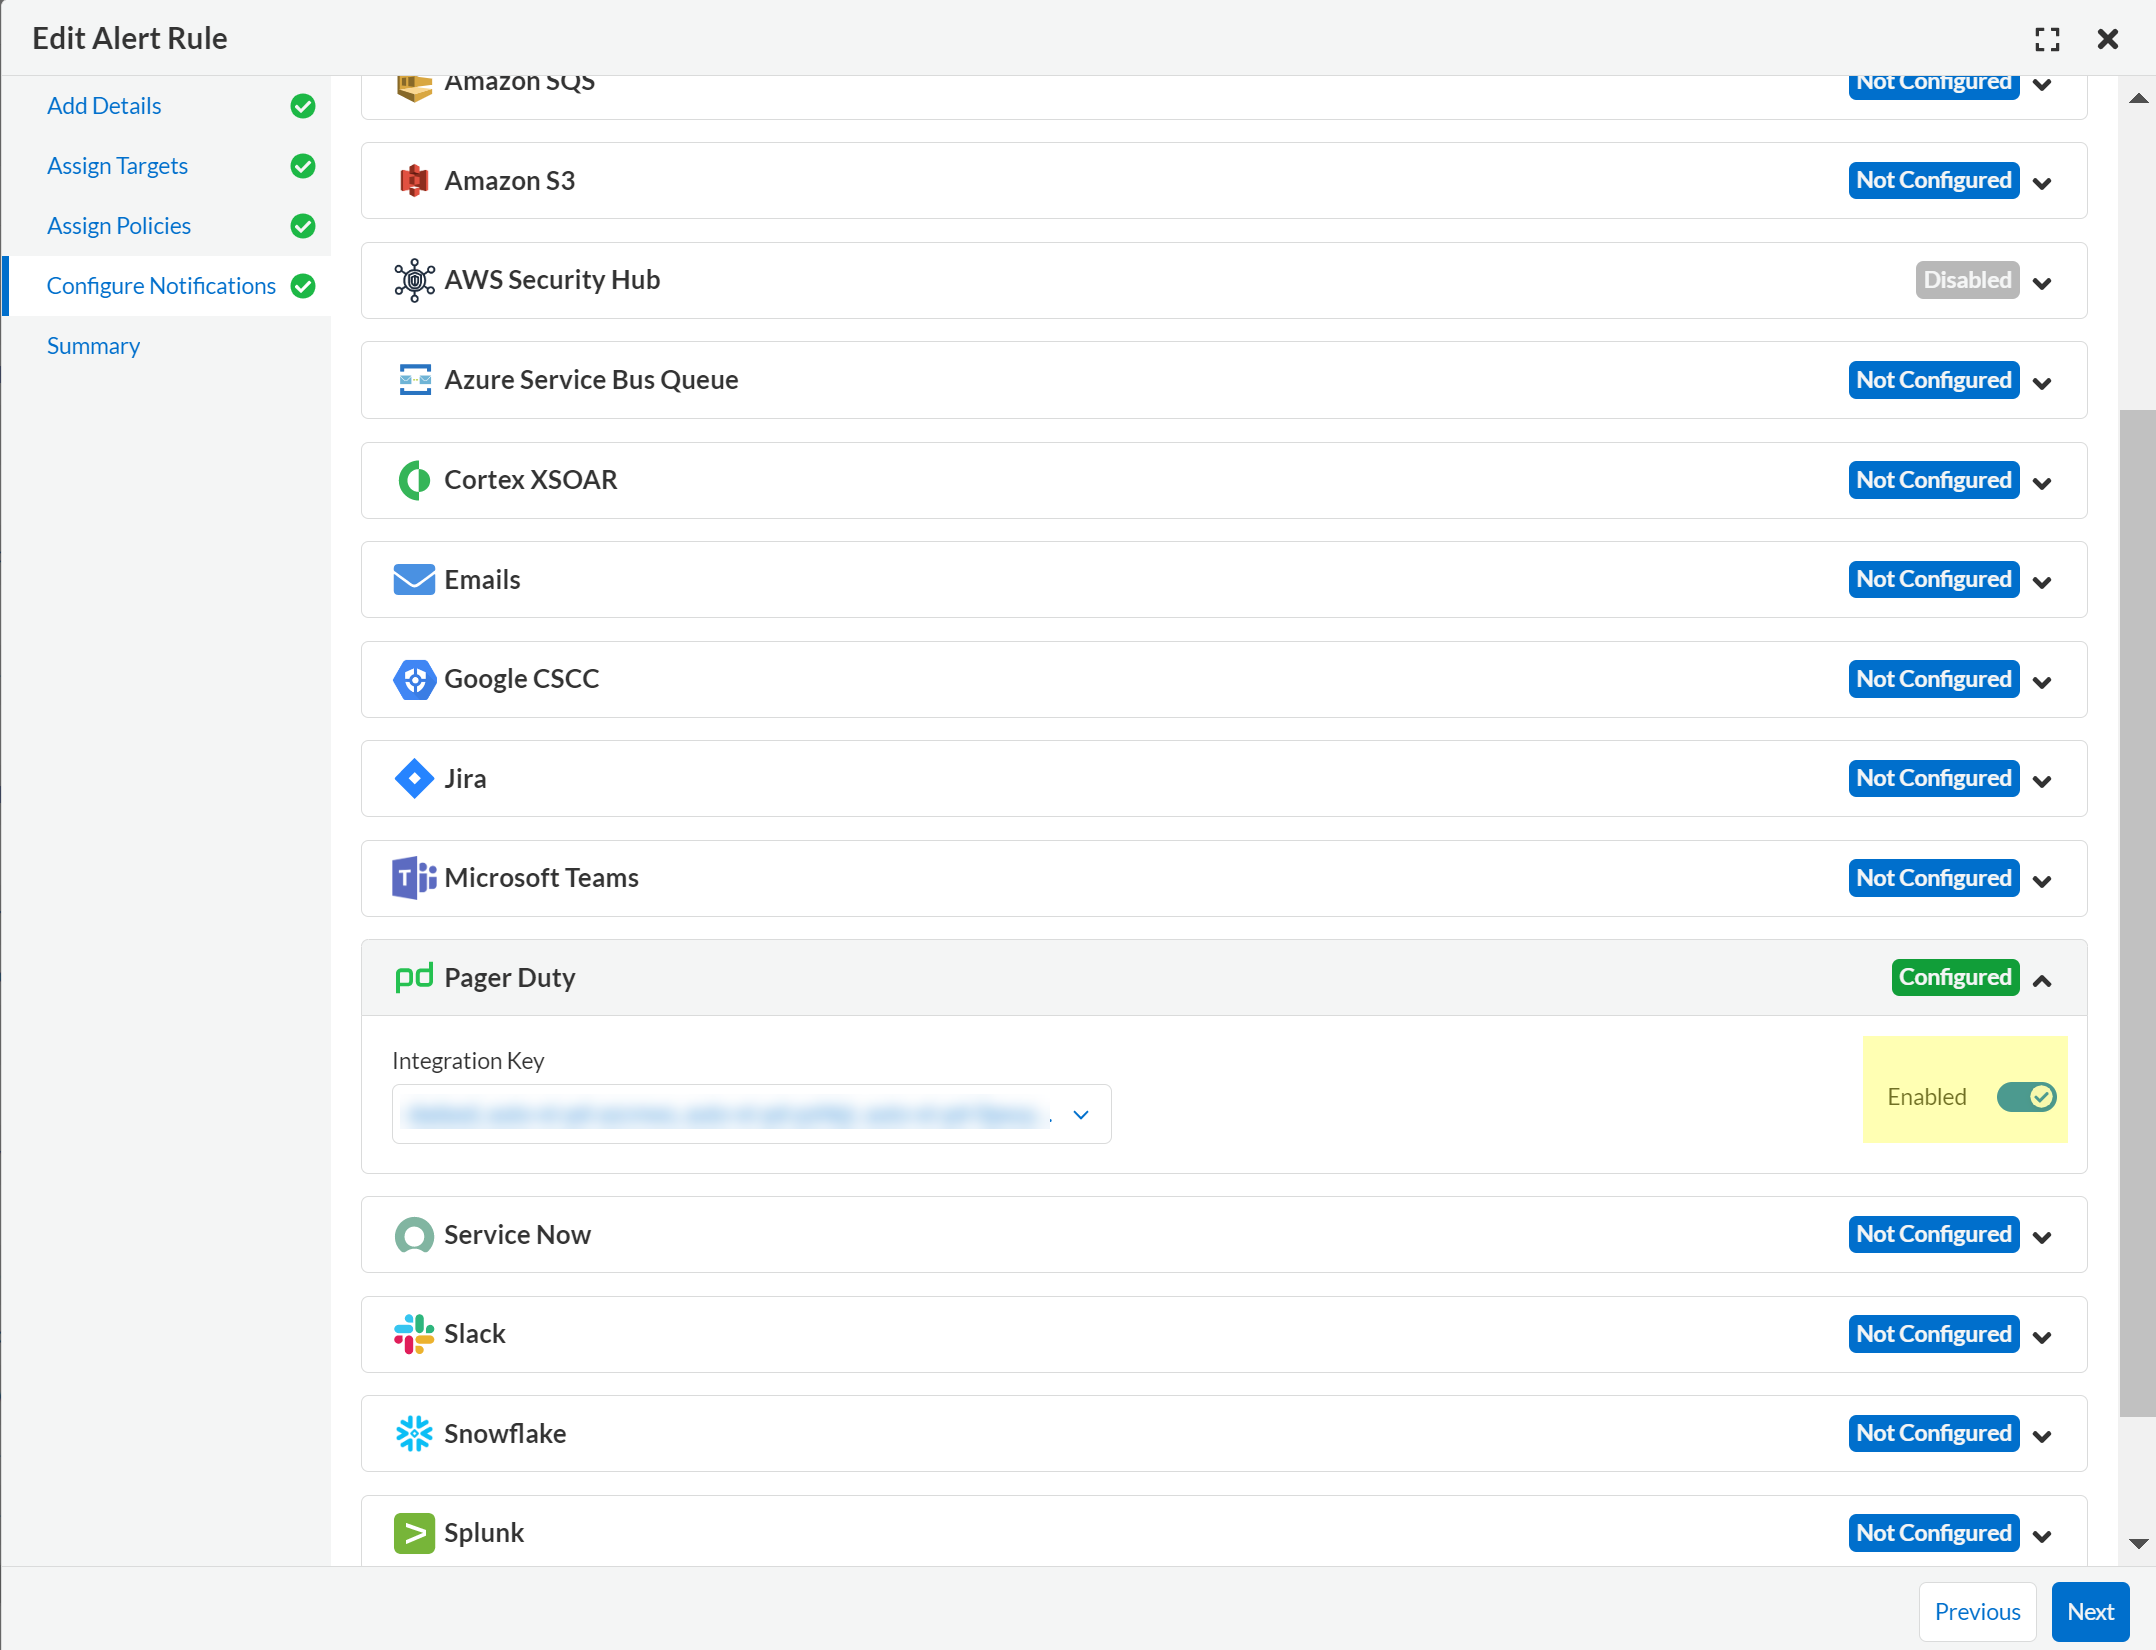
Task: Go to the Assign Policies step
Action: (119, 225)
